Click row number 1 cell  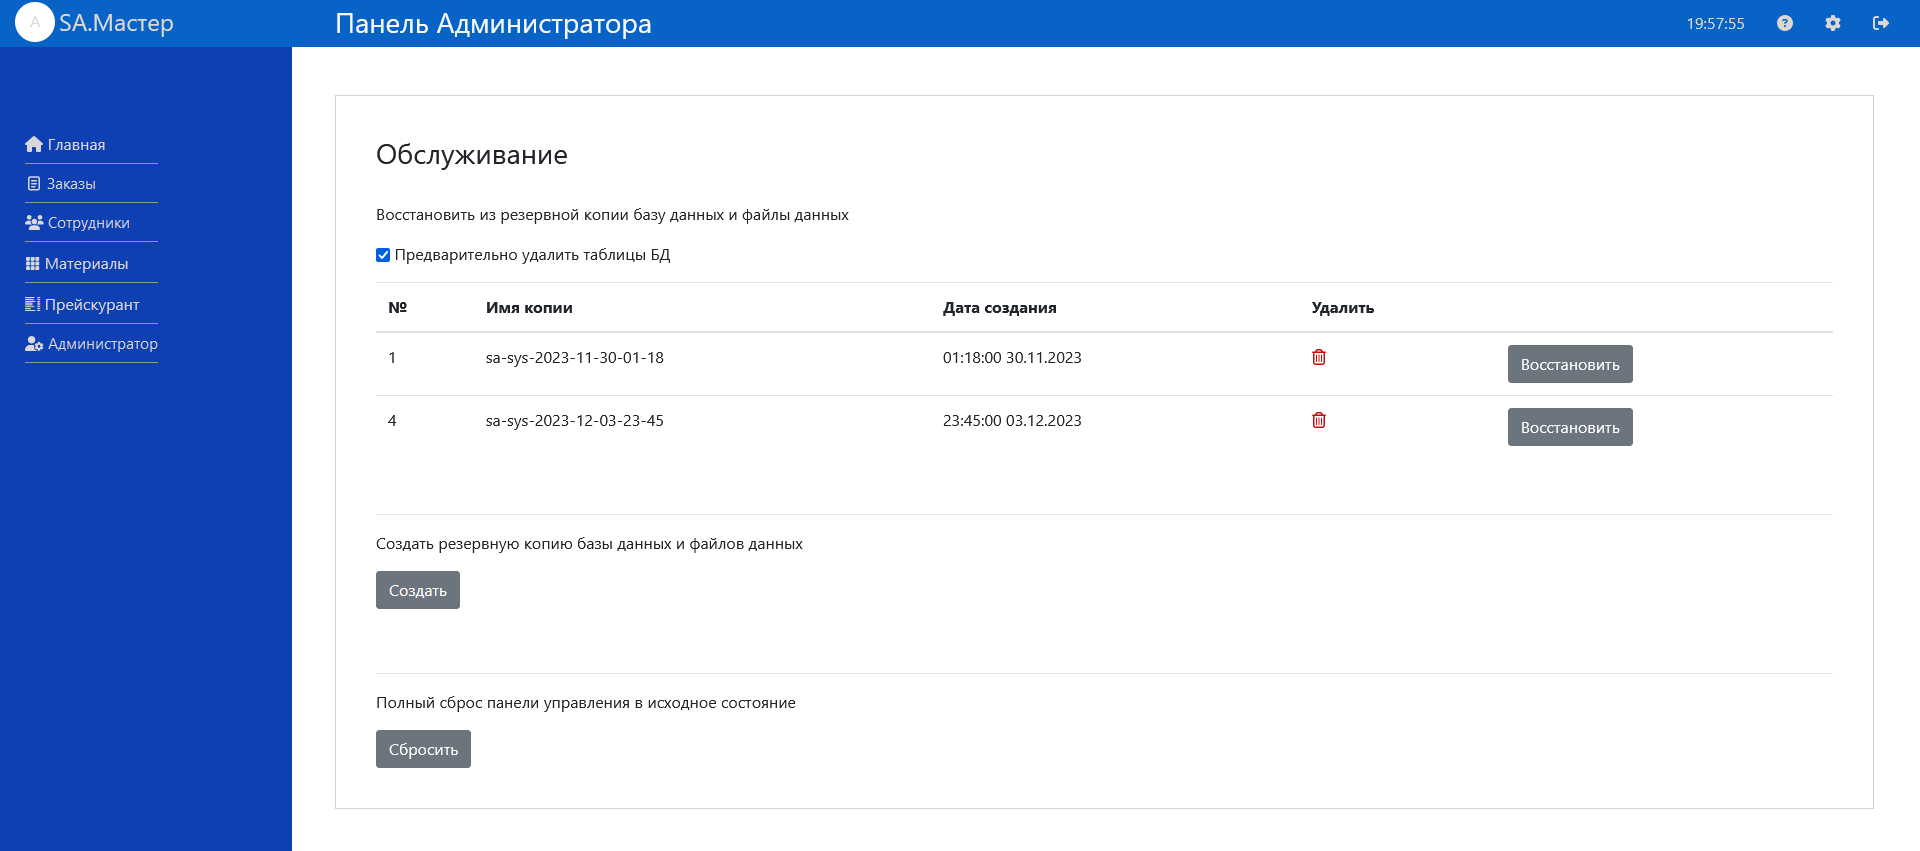click(x=392, y=357)
